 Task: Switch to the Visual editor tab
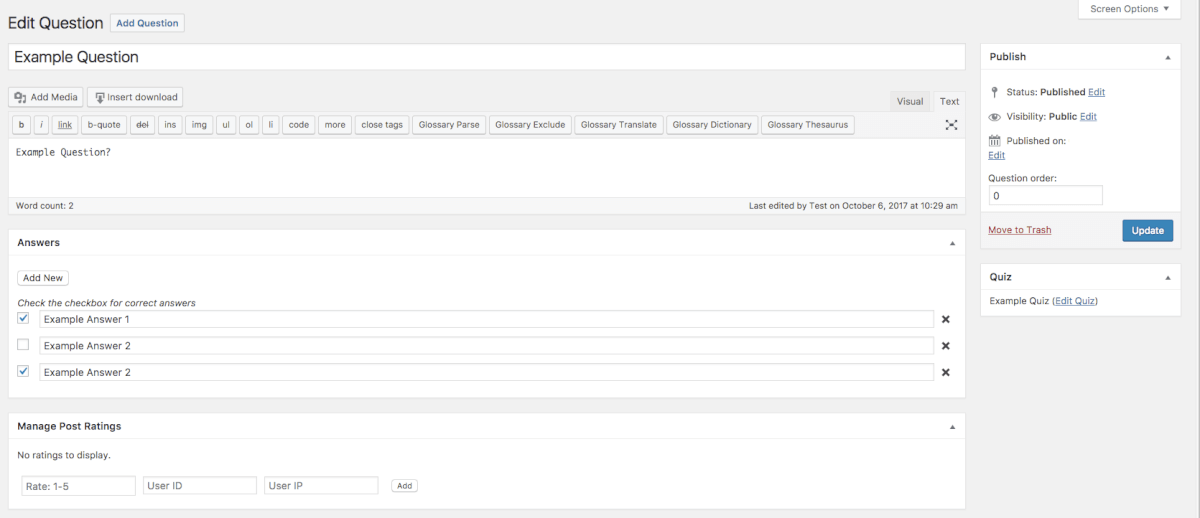(x=910, y=101)
